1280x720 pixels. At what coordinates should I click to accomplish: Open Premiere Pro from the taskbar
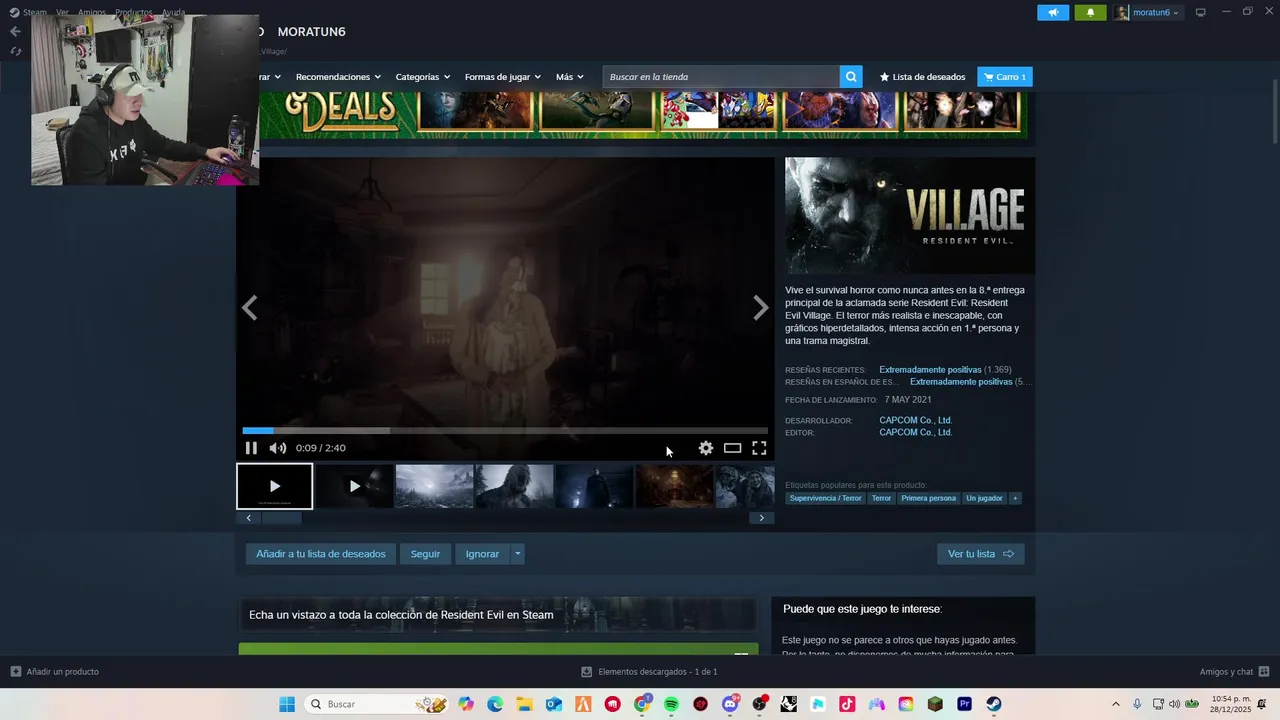click(x=964, y=704)
